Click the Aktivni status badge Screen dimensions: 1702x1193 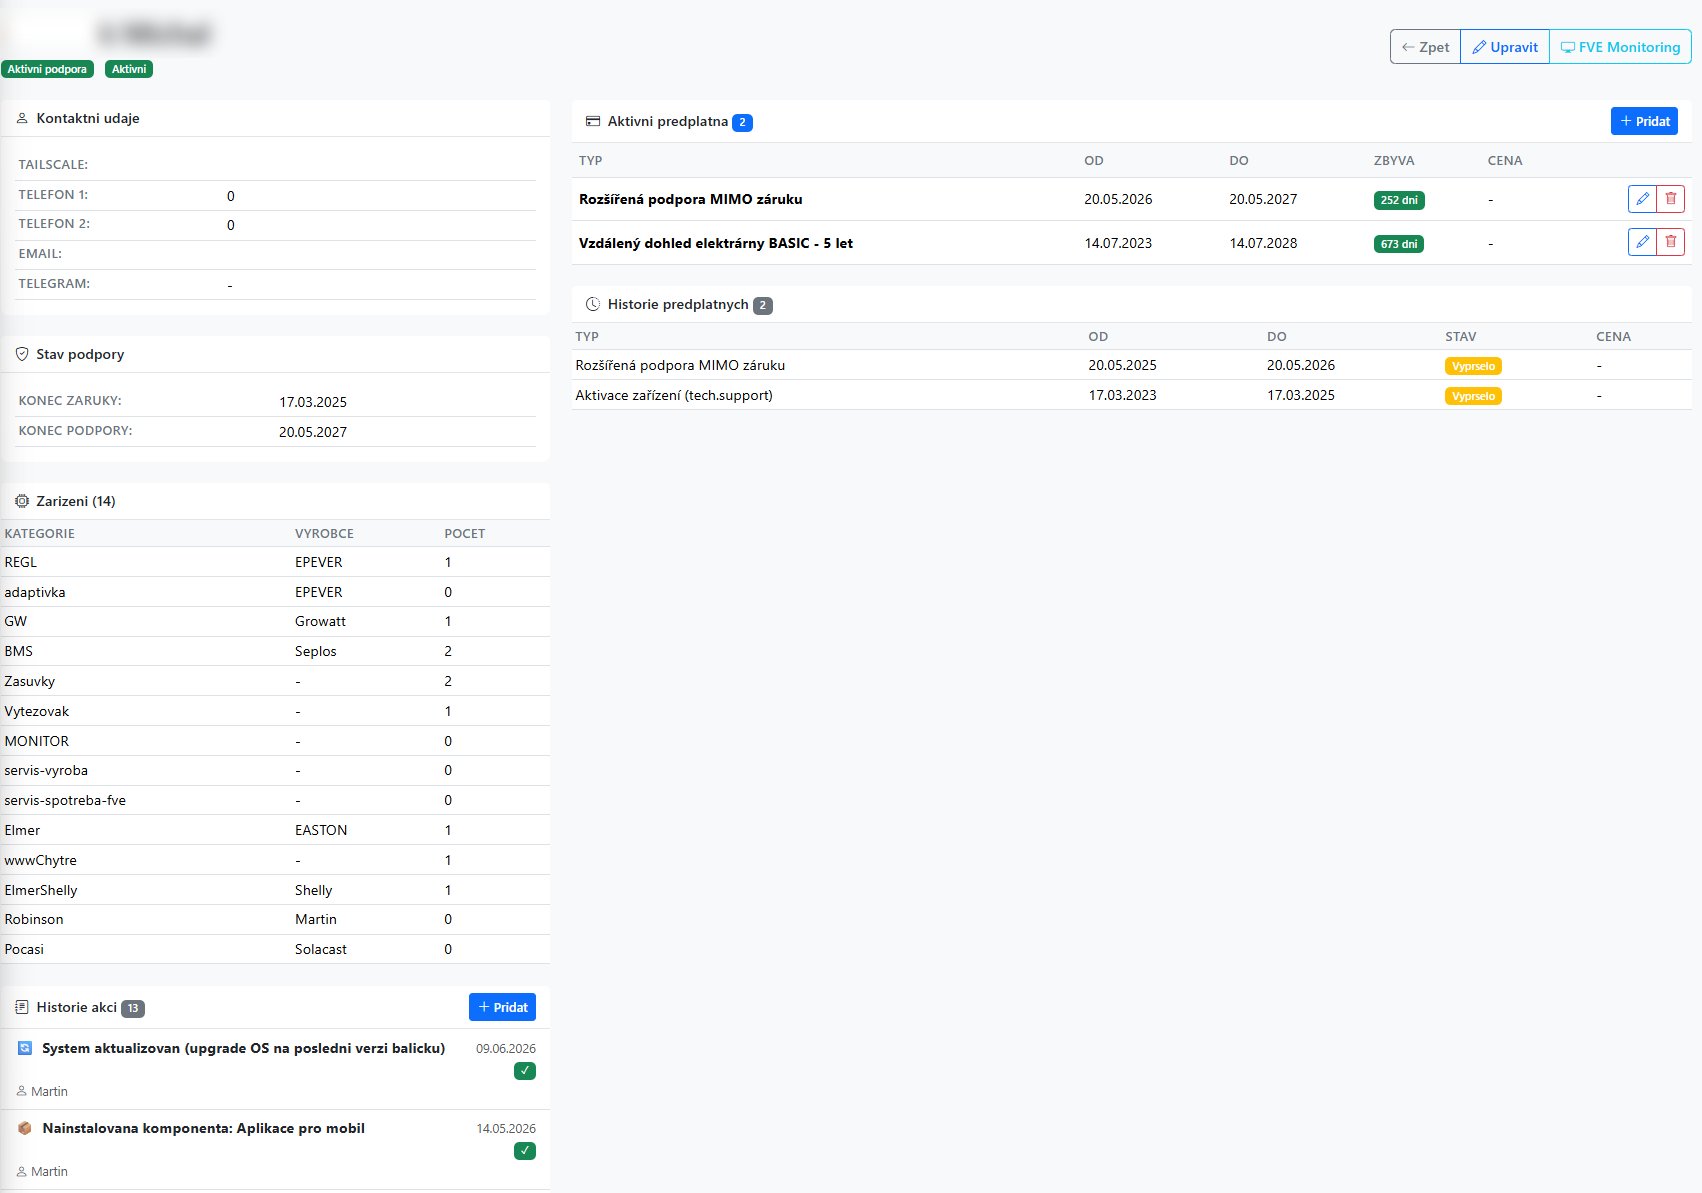coord(129,69)
